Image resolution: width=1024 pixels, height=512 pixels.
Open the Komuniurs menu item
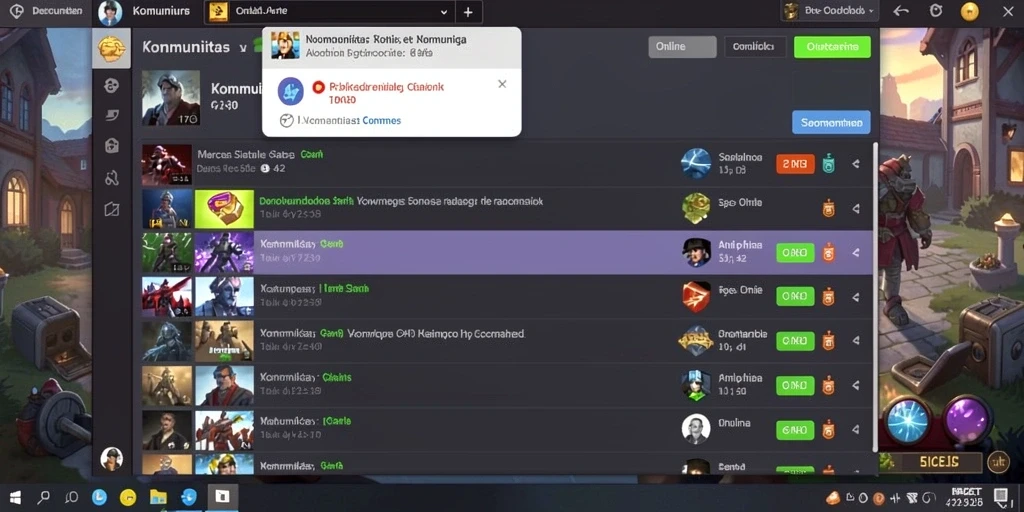161,11
